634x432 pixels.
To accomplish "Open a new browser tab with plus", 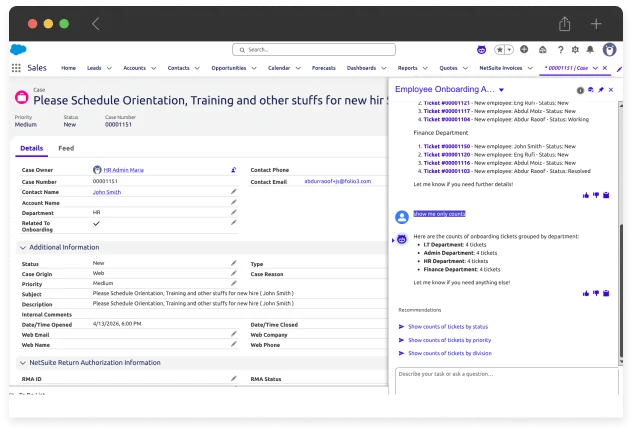I will click(596, 24).
